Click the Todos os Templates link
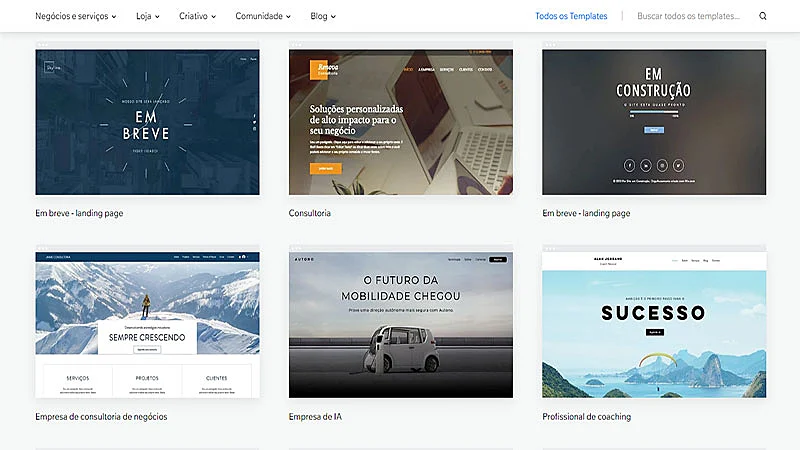The height and width of the screenshot is (450, 800). click(x=571, y=16)
